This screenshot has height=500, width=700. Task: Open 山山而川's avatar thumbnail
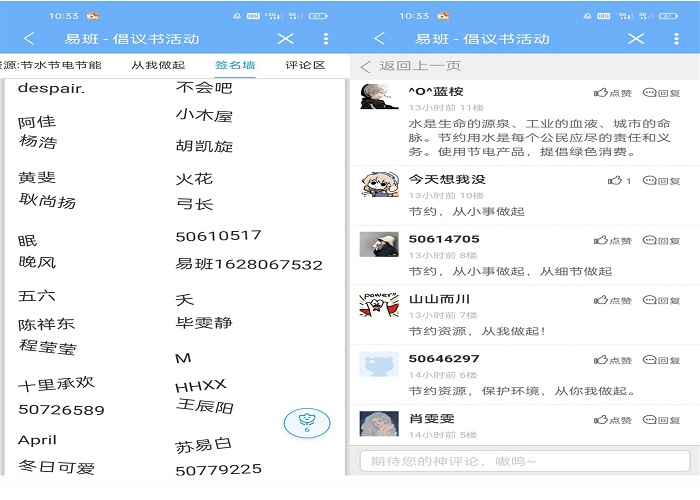[x=380, y=305]
